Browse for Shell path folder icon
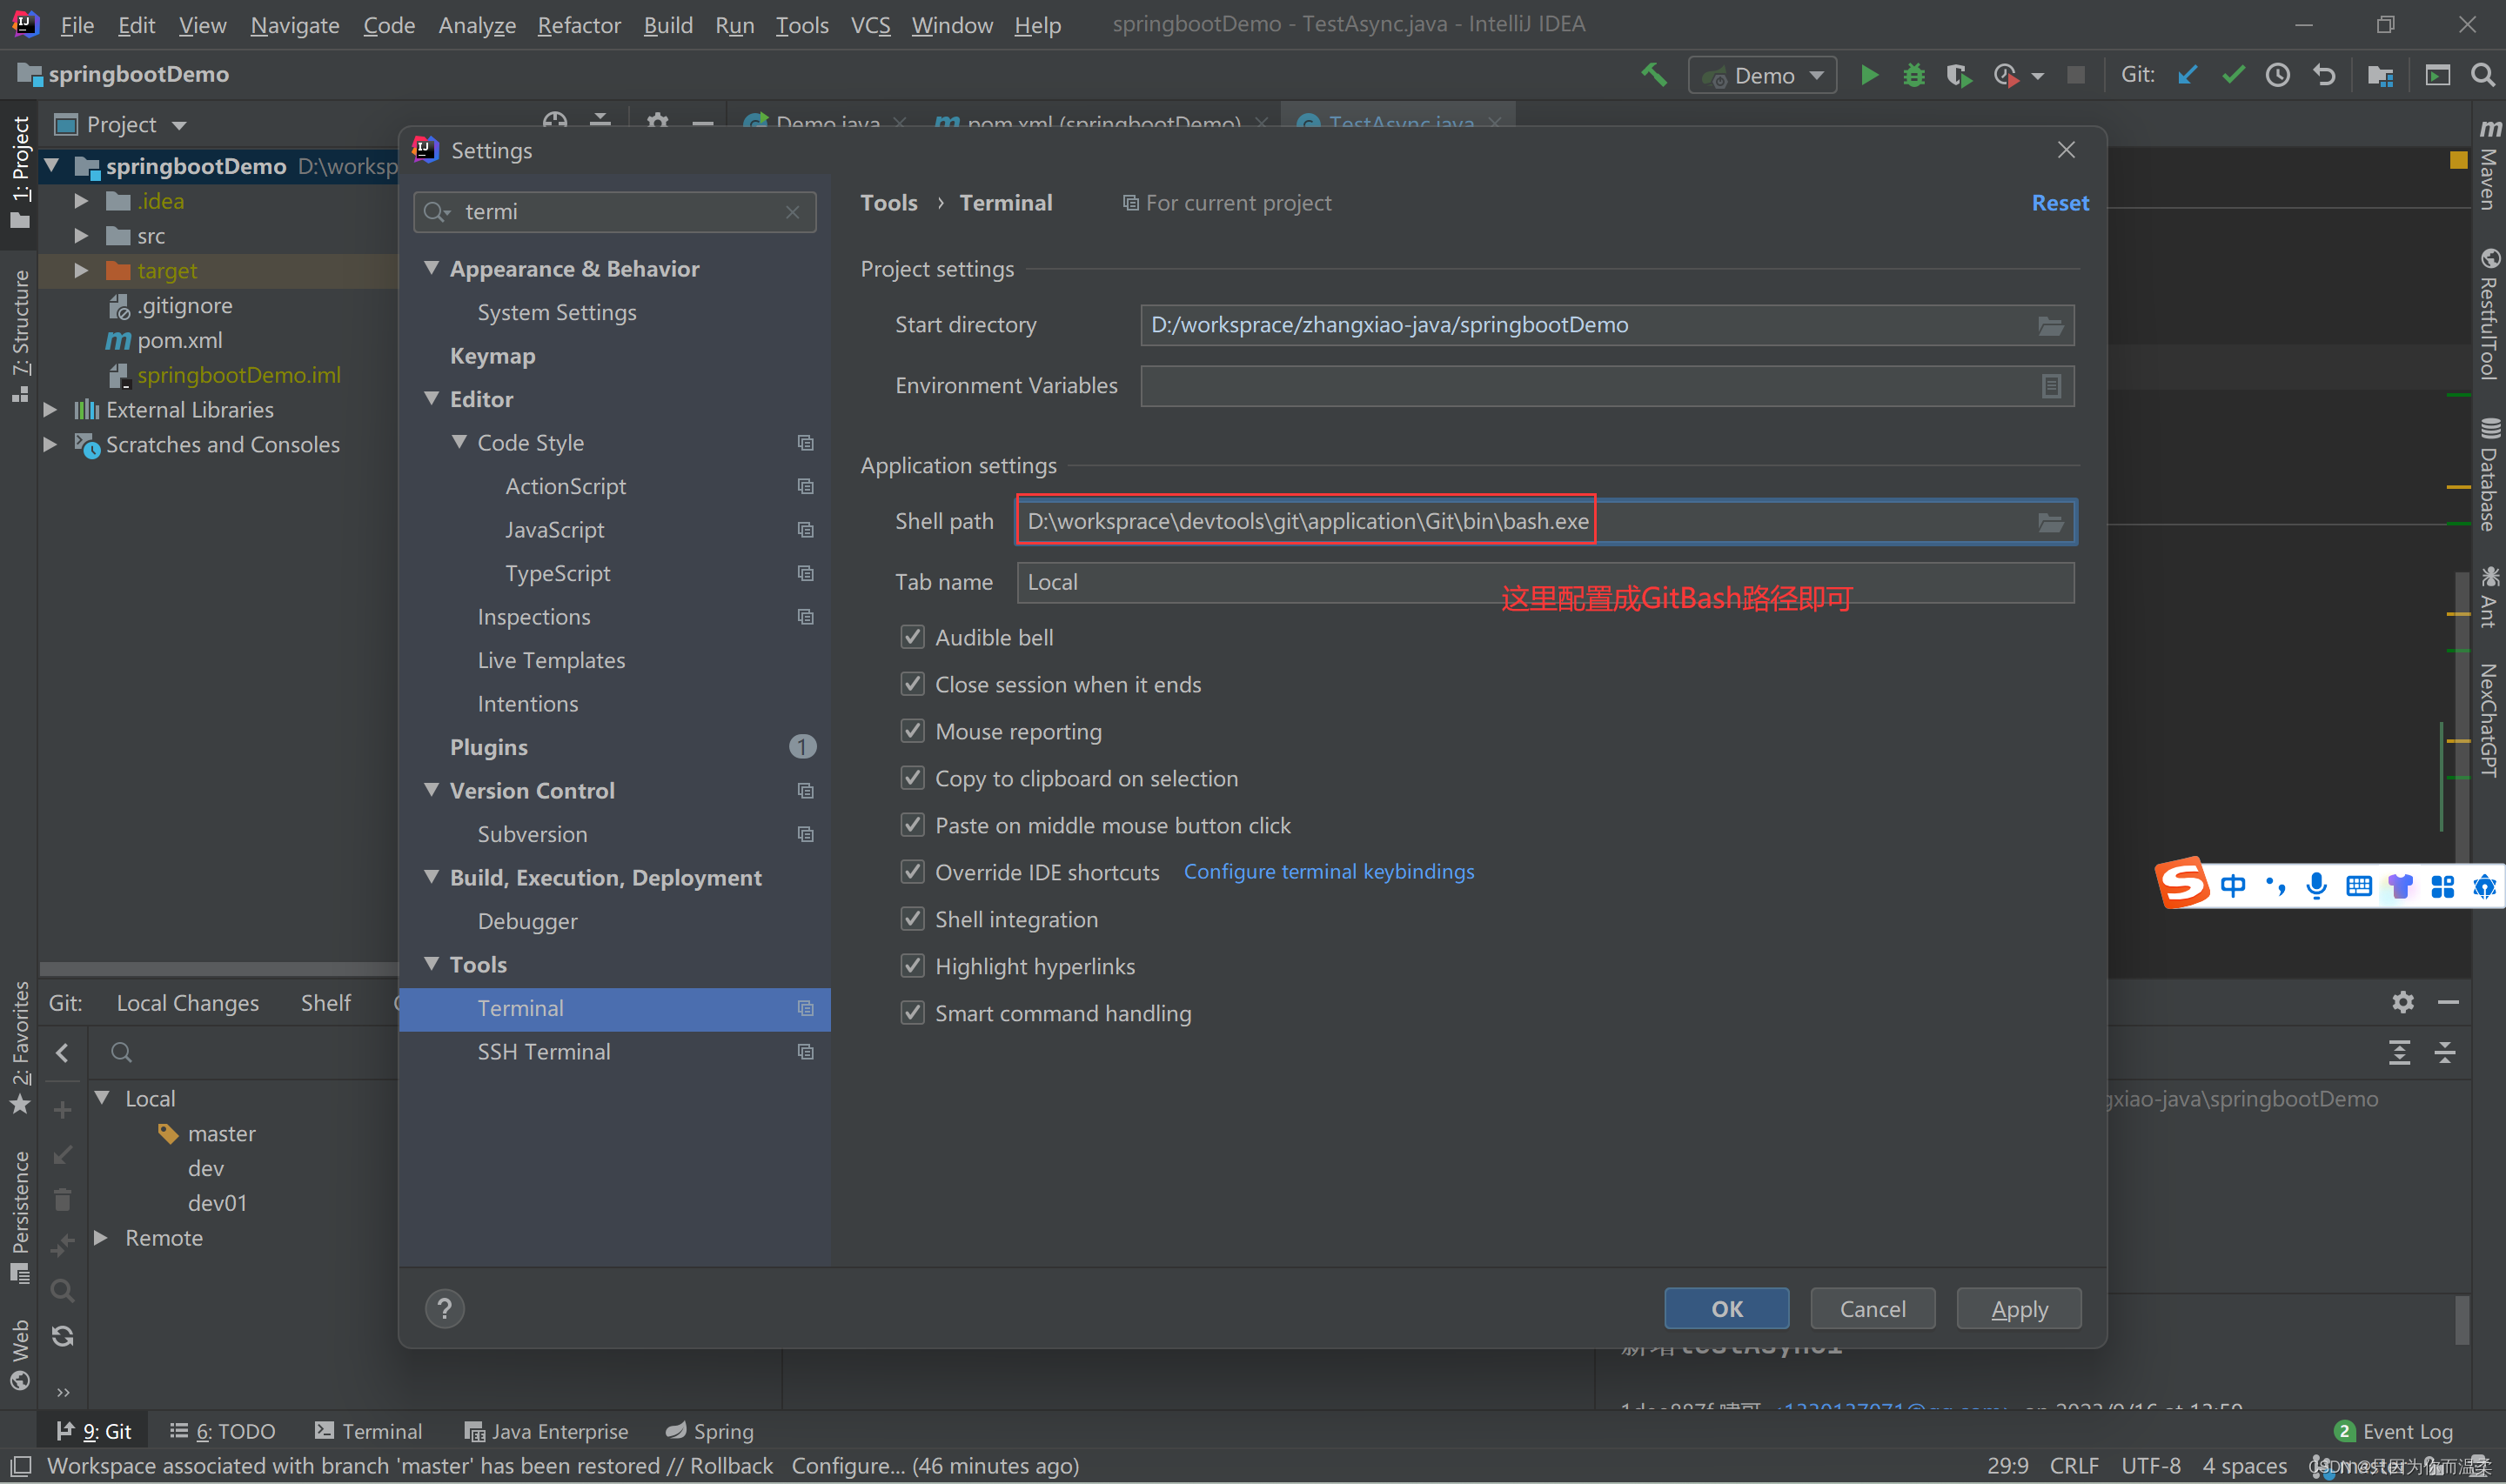The height and width of the screenshot is (1484, 2506). click(x=2050, y=522)
